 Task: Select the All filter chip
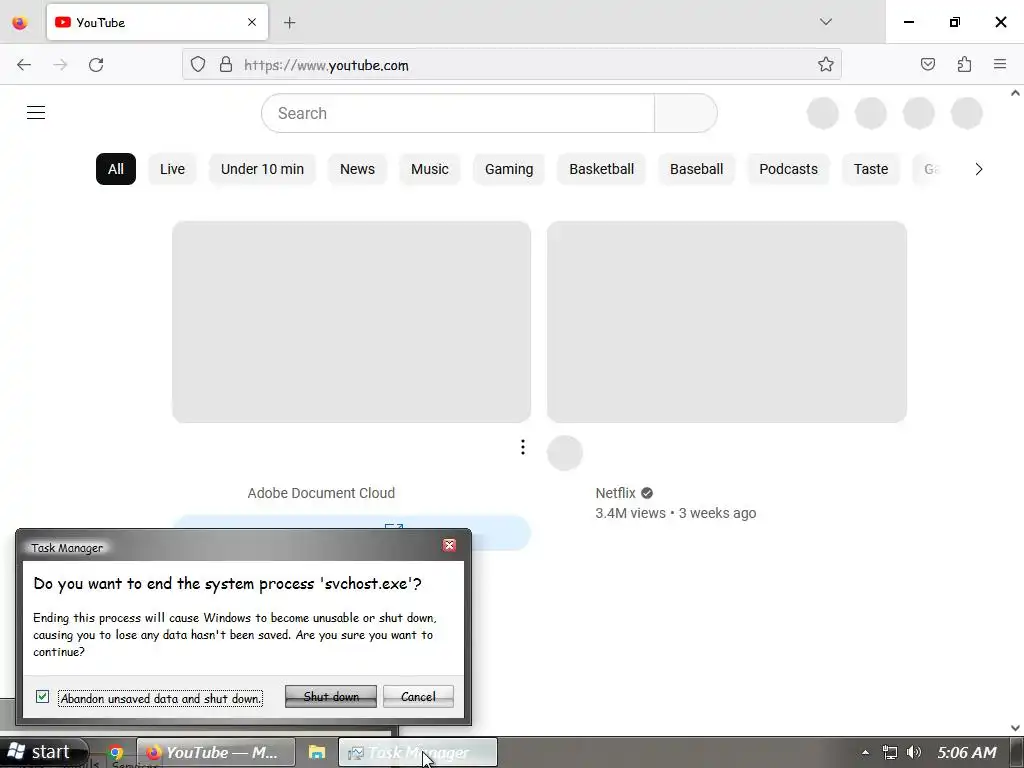116,169
